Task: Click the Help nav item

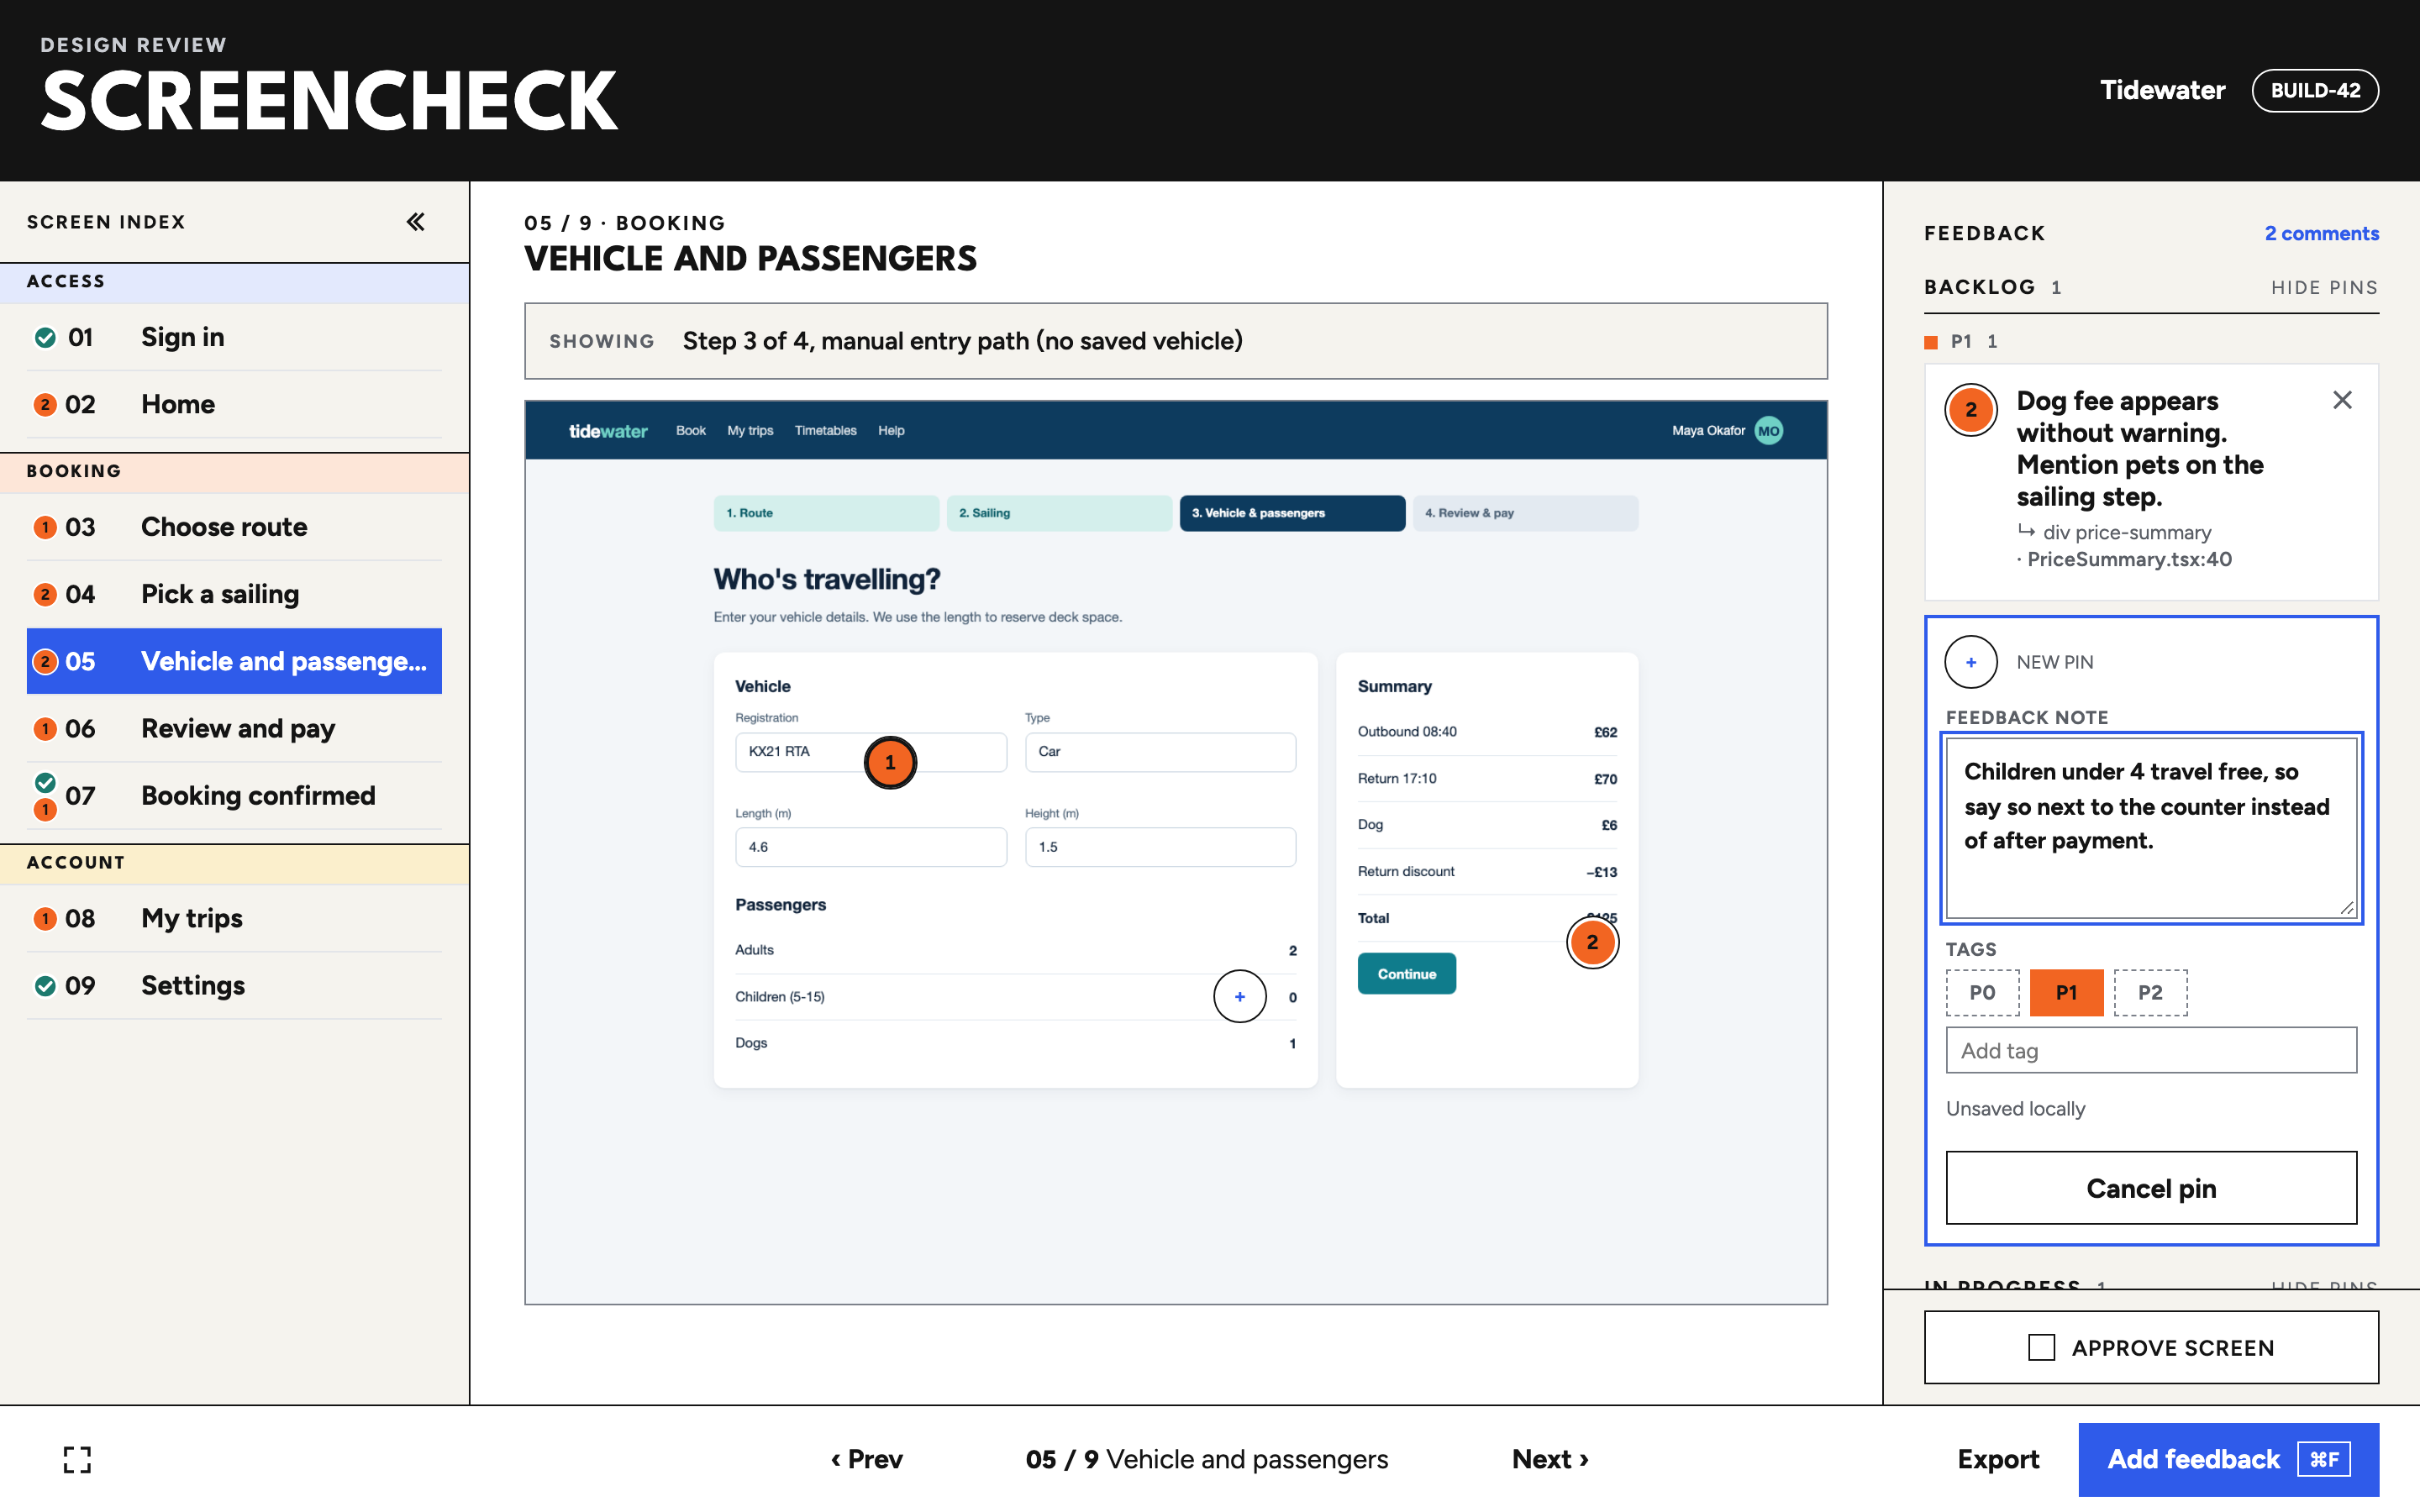Action: [891, 431]
